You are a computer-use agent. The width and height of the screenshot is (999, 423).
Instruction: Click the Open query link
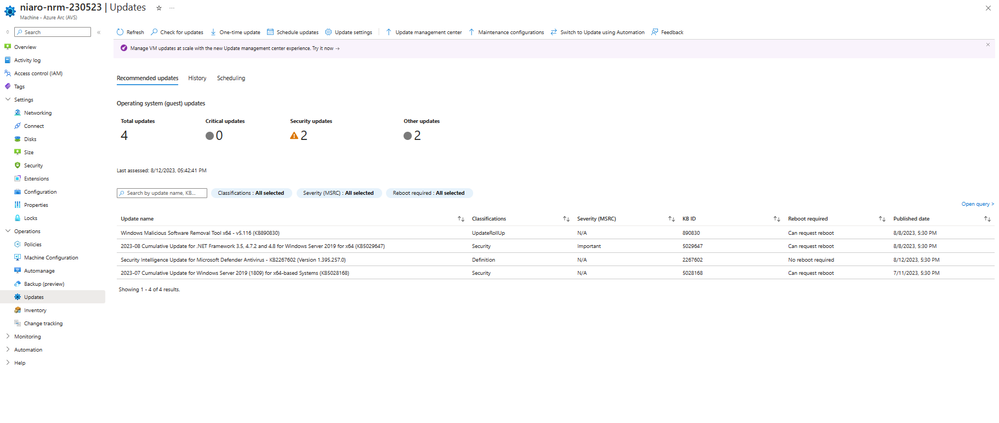point(978,204)
